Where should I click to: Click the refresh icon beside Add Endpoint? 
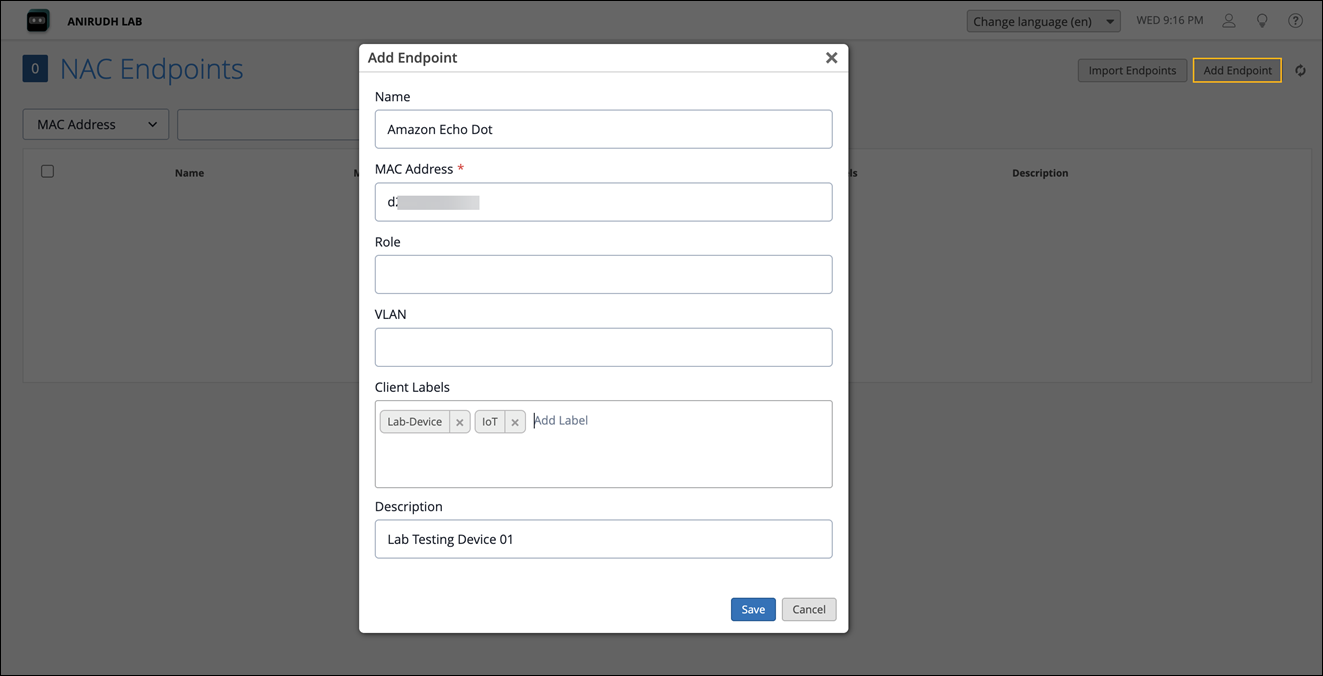coord(1300,71)
